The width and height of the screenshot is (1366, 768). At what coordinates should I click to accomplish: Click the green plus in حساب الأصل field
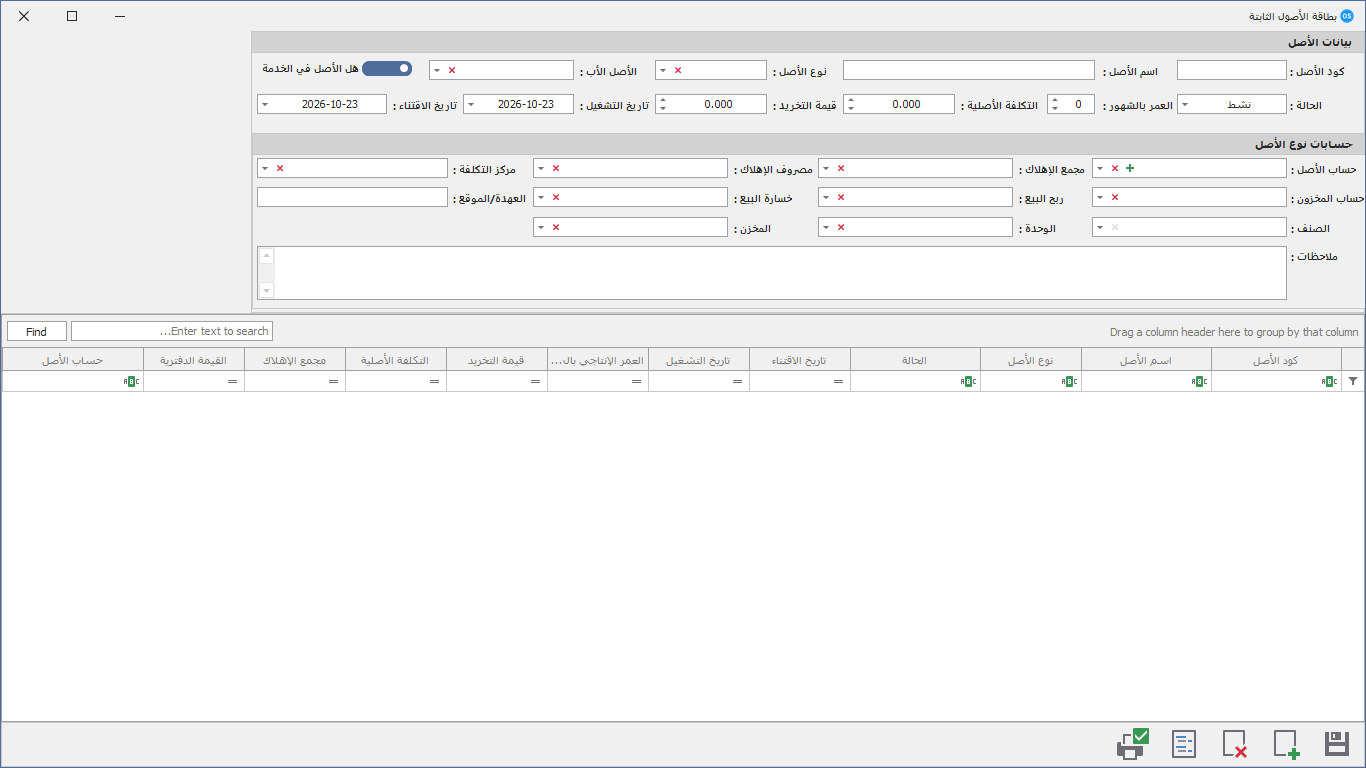point(1130,169)
